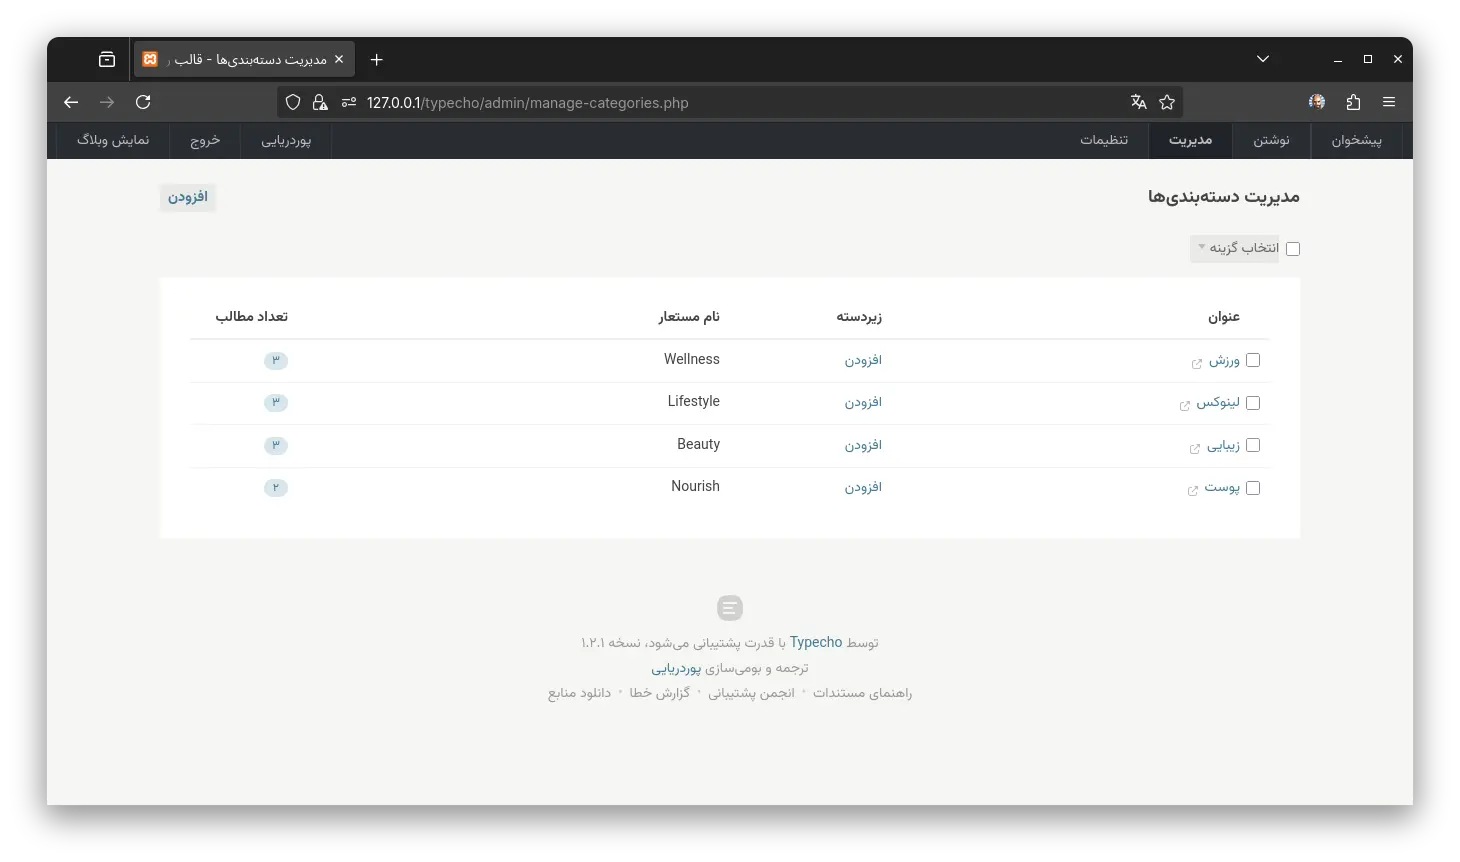Click the translate page icon in address bar
1460x862 pixels.
(1138, 102)
